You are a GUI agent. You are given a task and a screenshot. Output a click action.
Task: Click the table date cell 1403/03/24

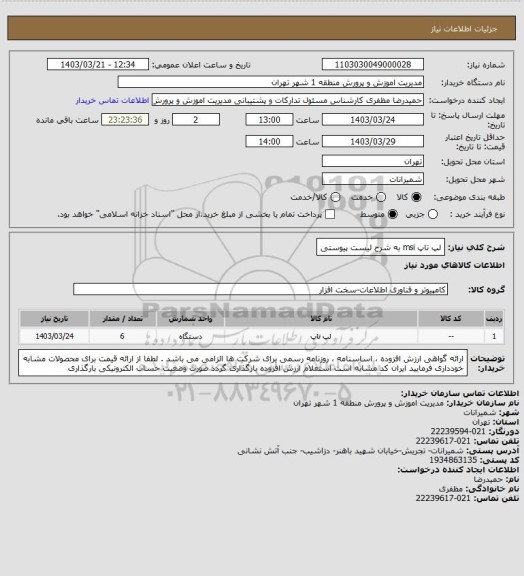pos(54,336)
